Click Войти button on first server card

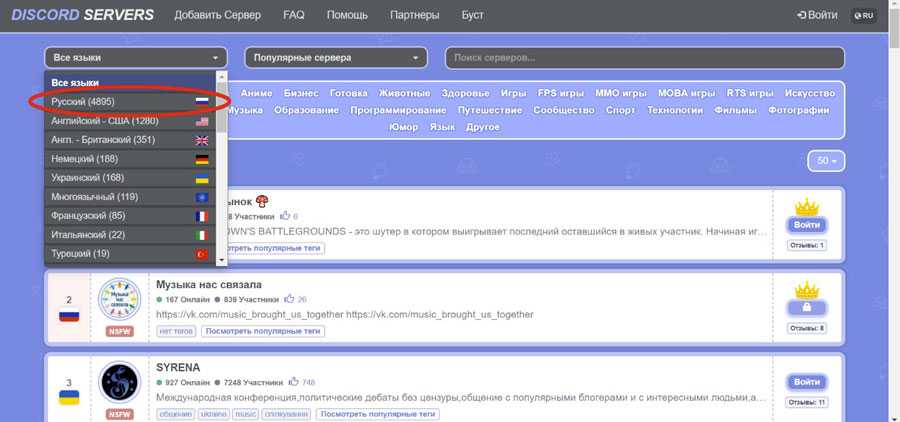click(806, 225)
